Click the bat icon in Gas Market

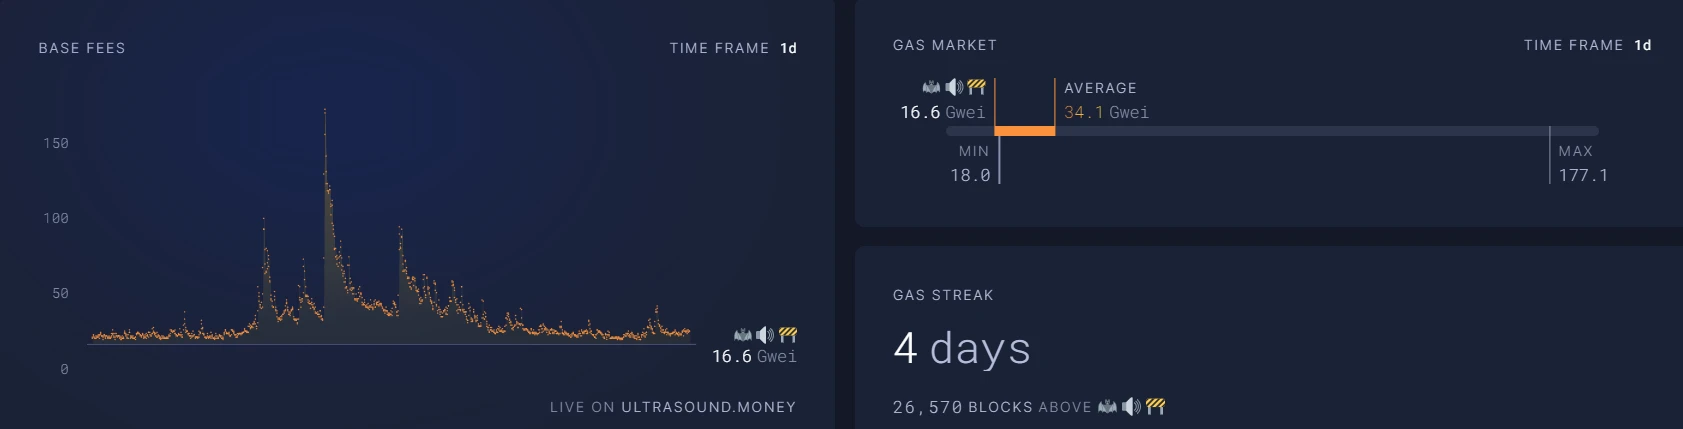931,87
